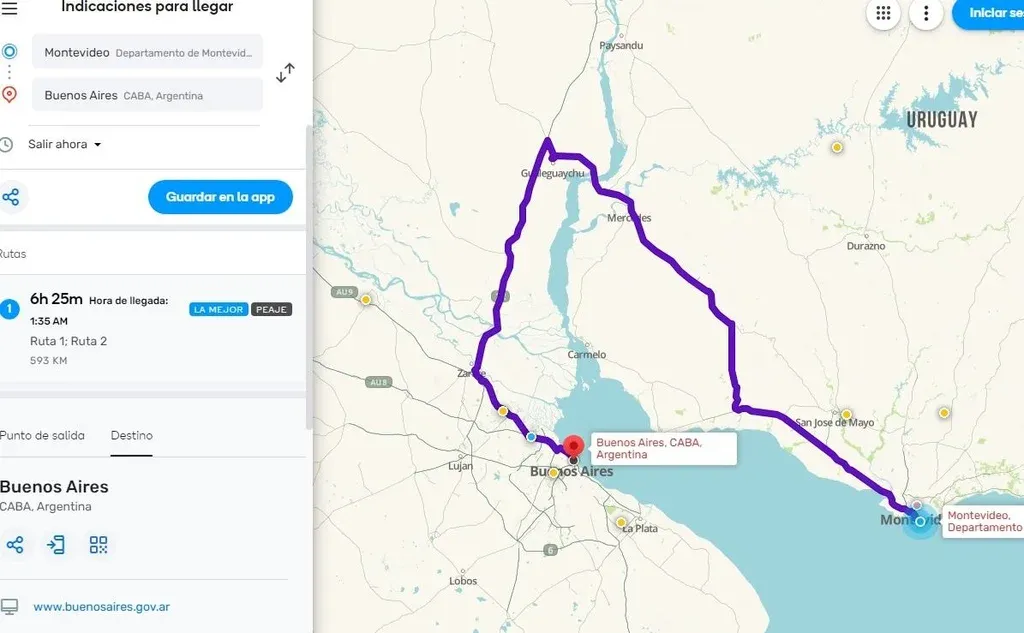
Task: Click the red destination pin on Buenos Aires
Action: point(573,446)
